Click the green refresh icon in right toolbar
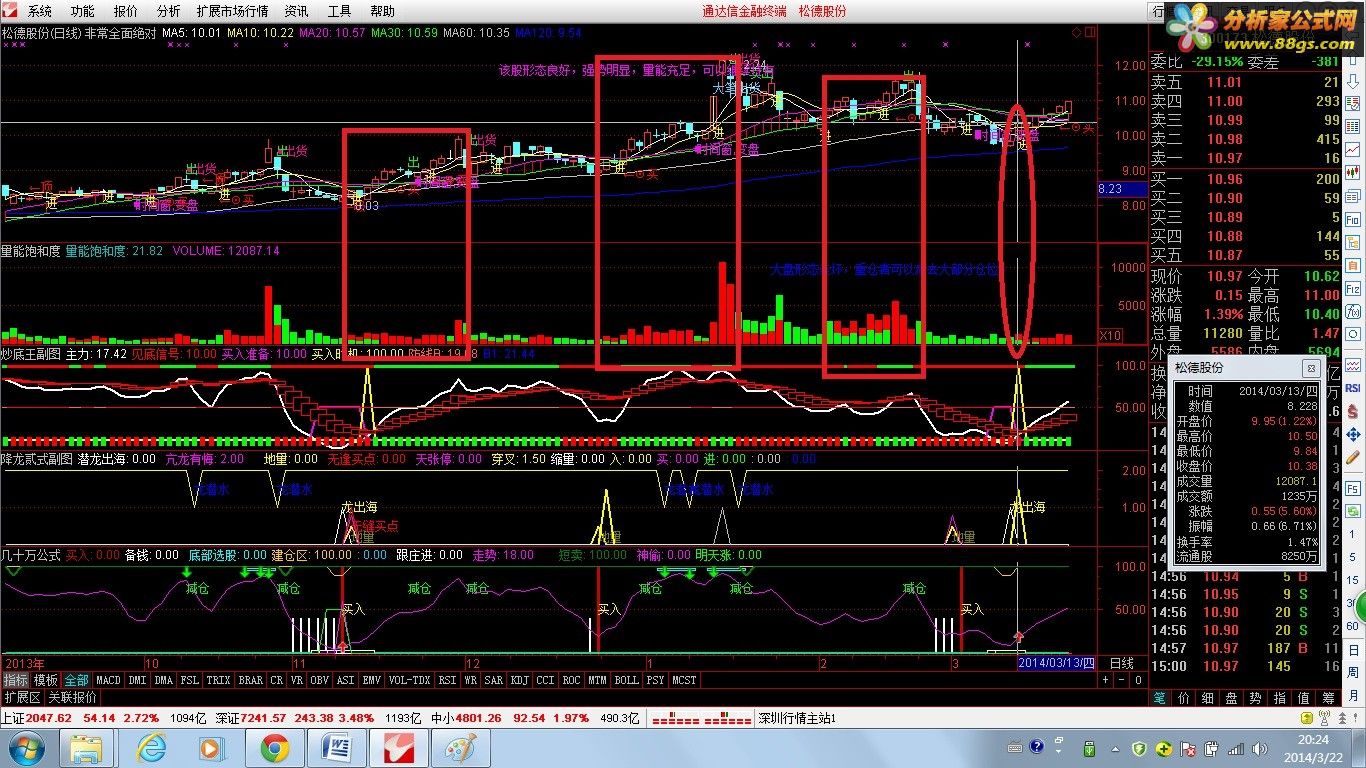 click(x=1352, y=511)
